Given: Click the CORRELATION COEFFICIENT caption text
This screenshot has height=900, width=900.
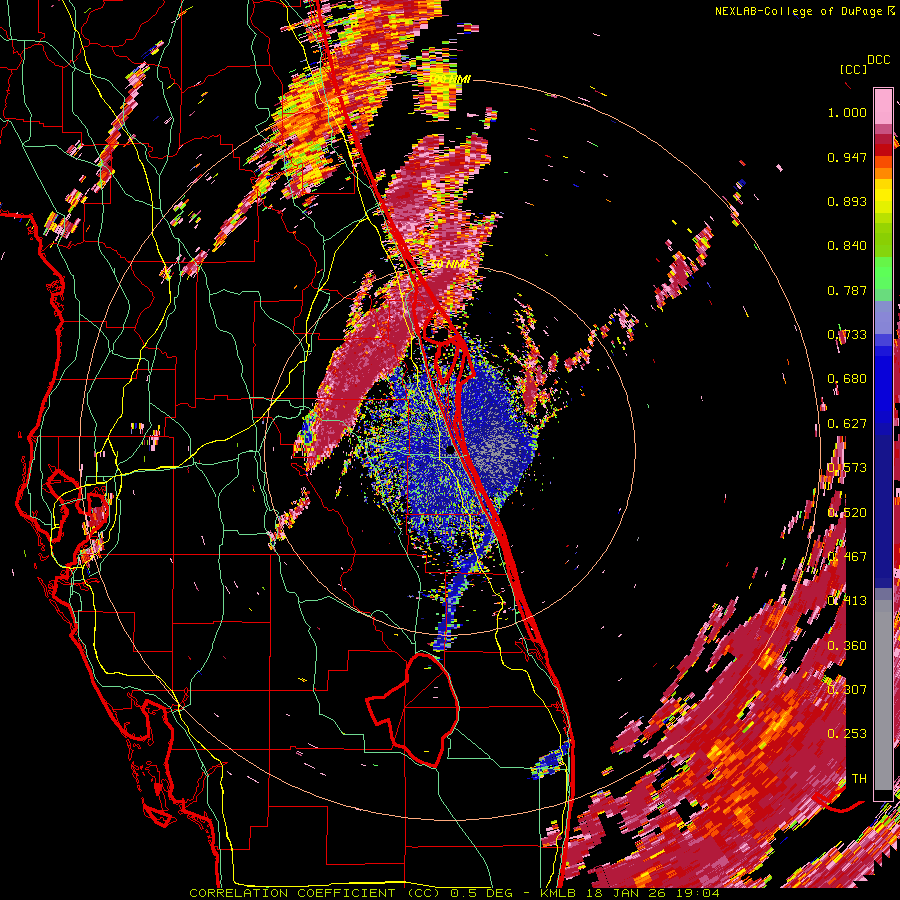Looking at the screenshot, I should (x=292, y=893).
